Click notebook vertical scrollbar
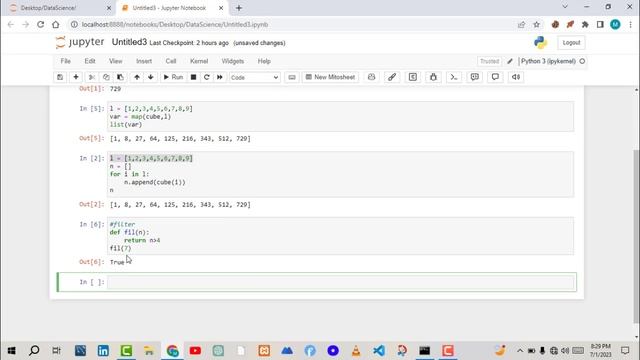 pyautogui.click(x=636, y=236)
